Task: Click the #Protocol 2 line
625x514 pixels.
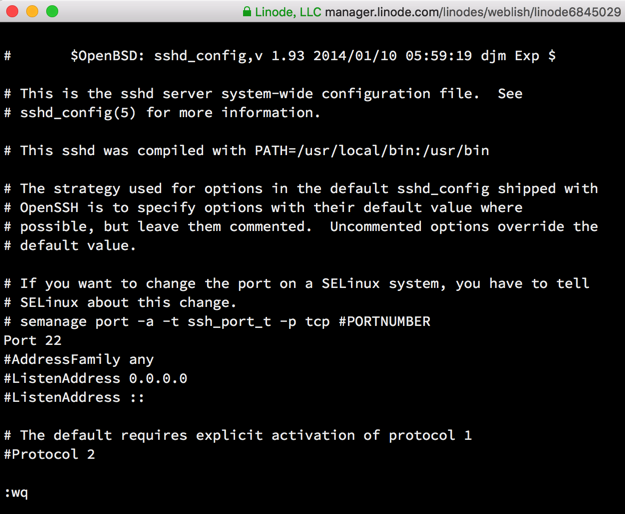Action: (50, 454)
